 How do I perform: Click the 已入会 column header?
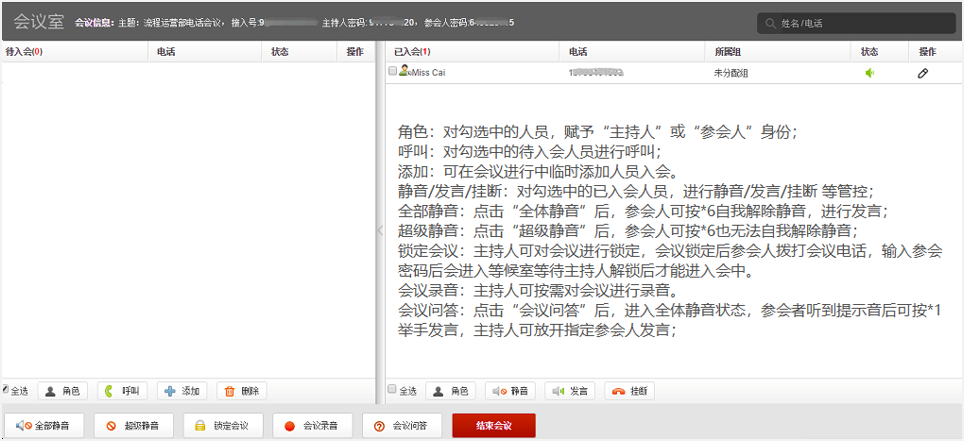click(x=411, y=51)
